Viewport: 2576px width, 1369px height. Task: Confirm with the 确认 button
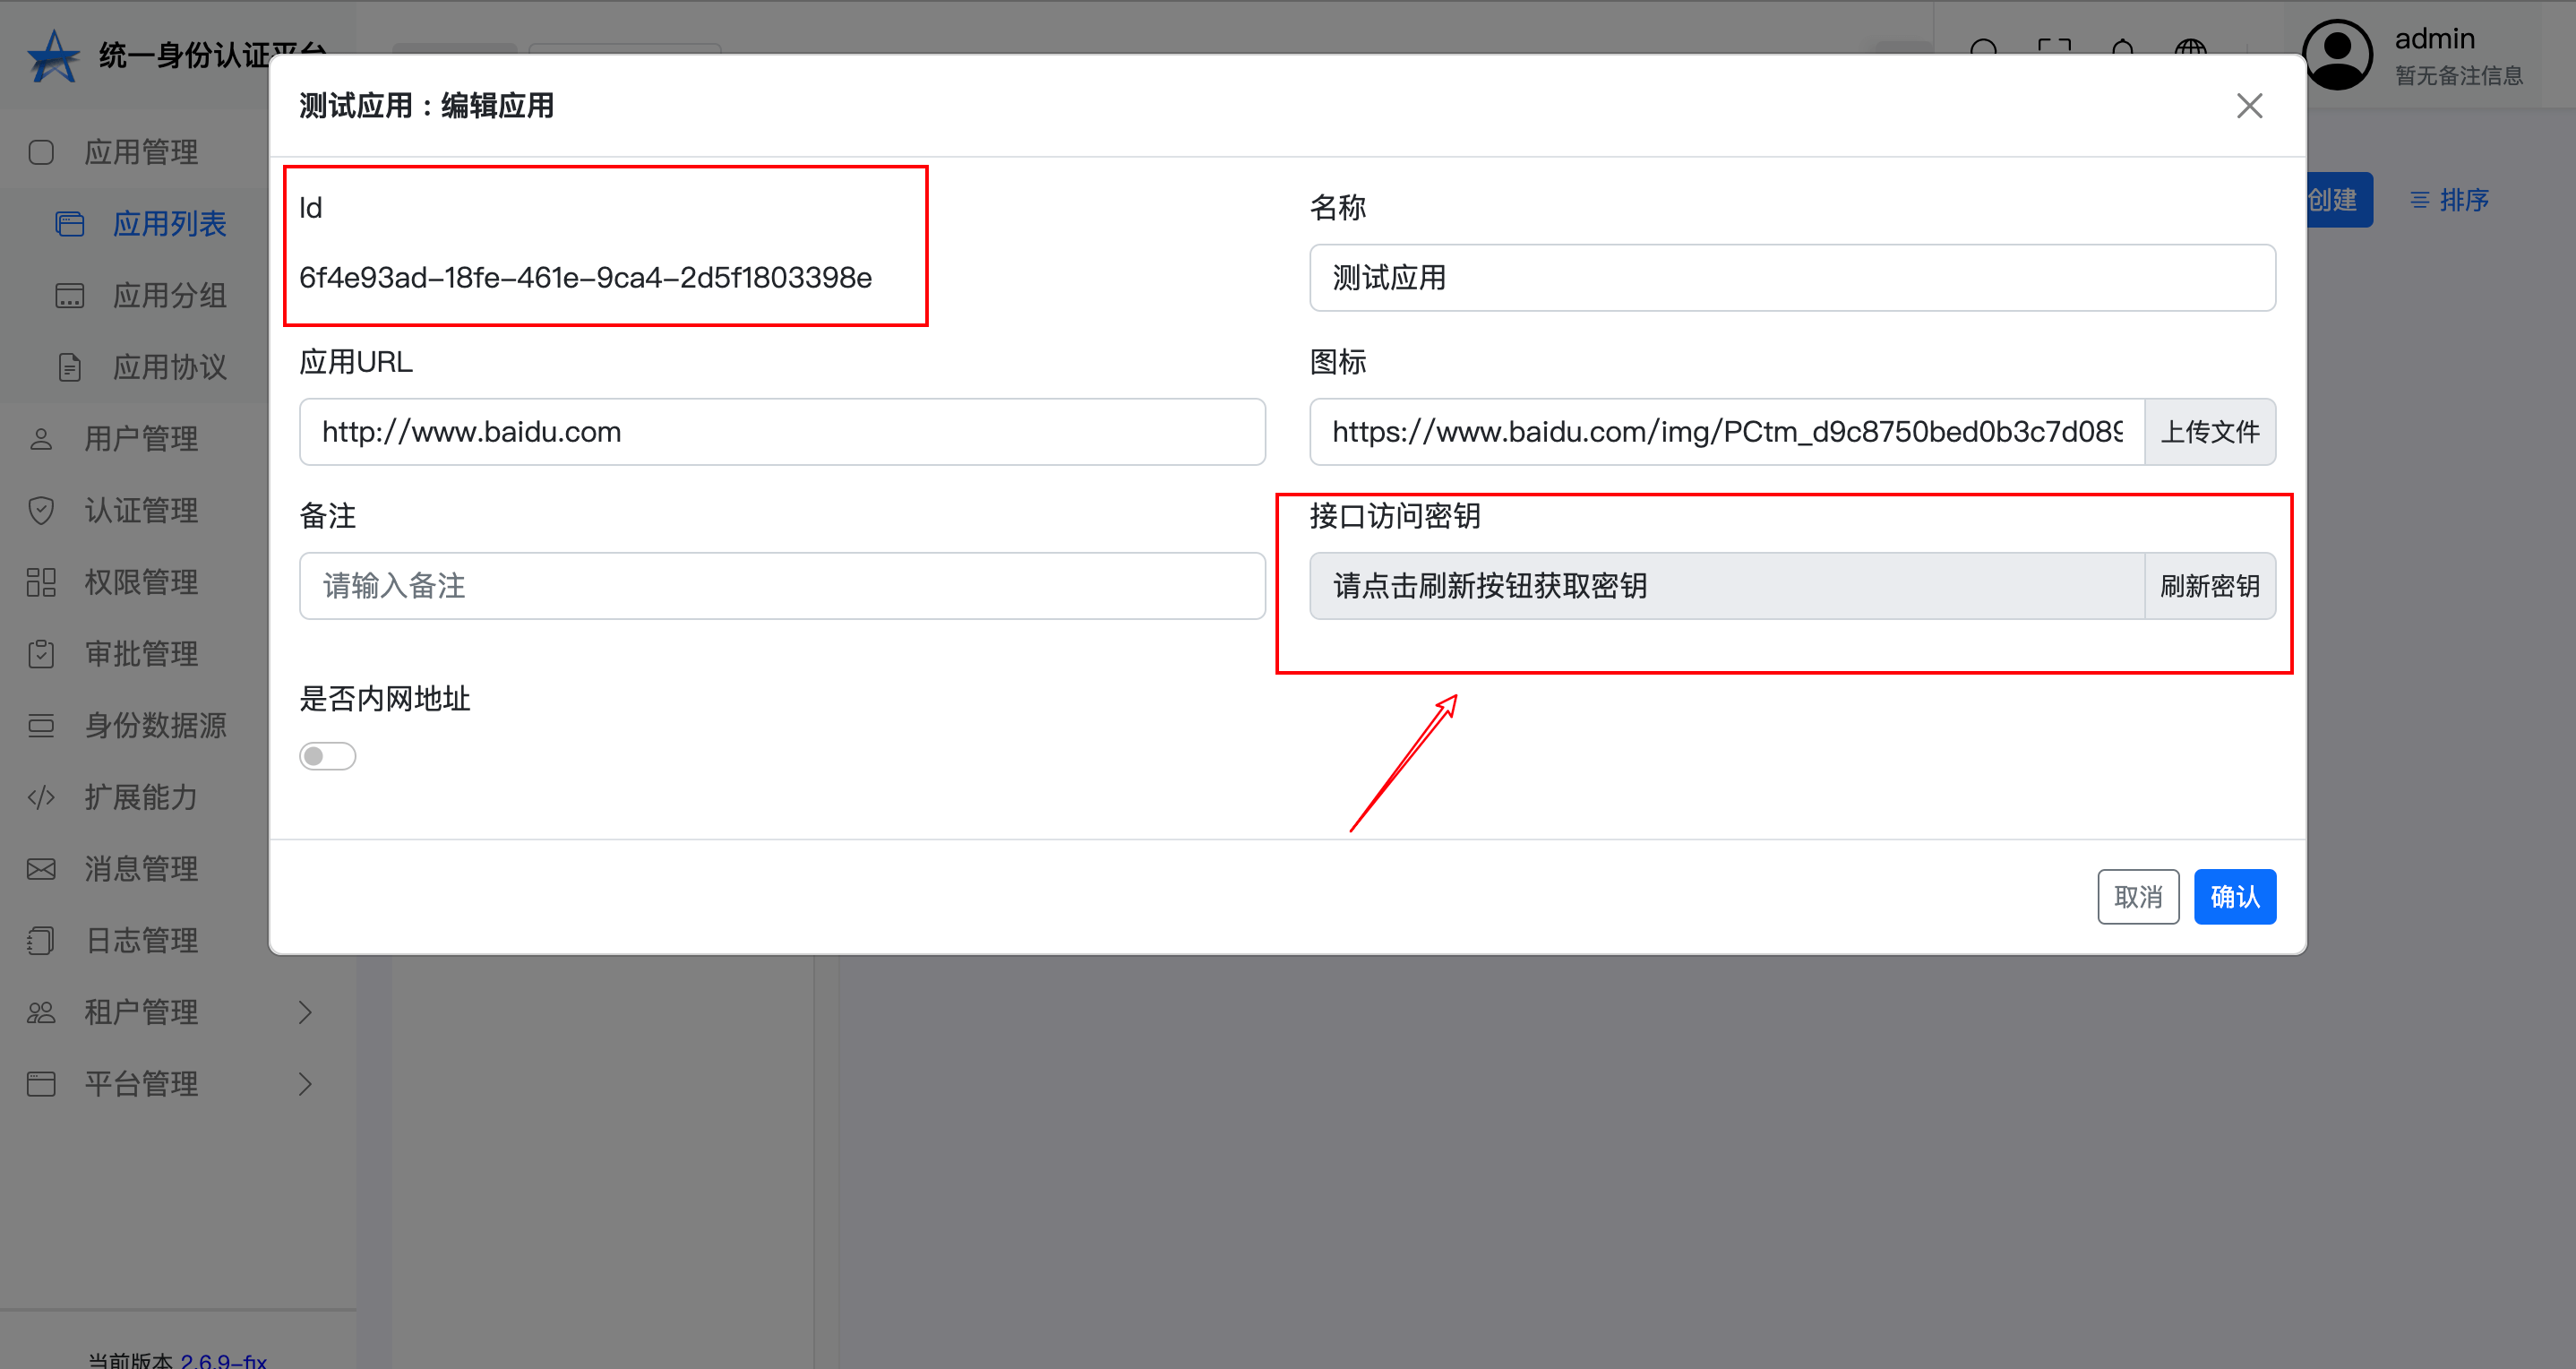pos(2234,897)
